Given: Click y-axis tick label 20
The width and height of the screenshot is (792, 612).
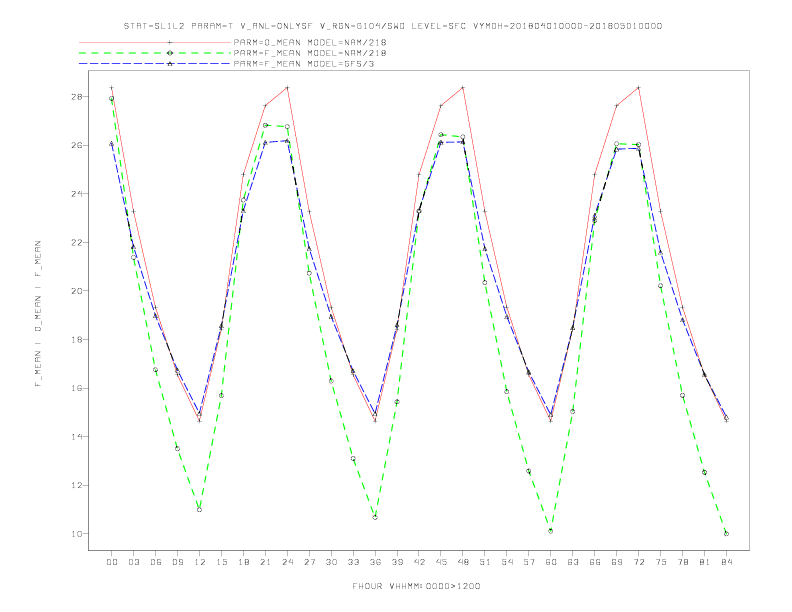Looking at the screenshot, I should click(77, 291).
